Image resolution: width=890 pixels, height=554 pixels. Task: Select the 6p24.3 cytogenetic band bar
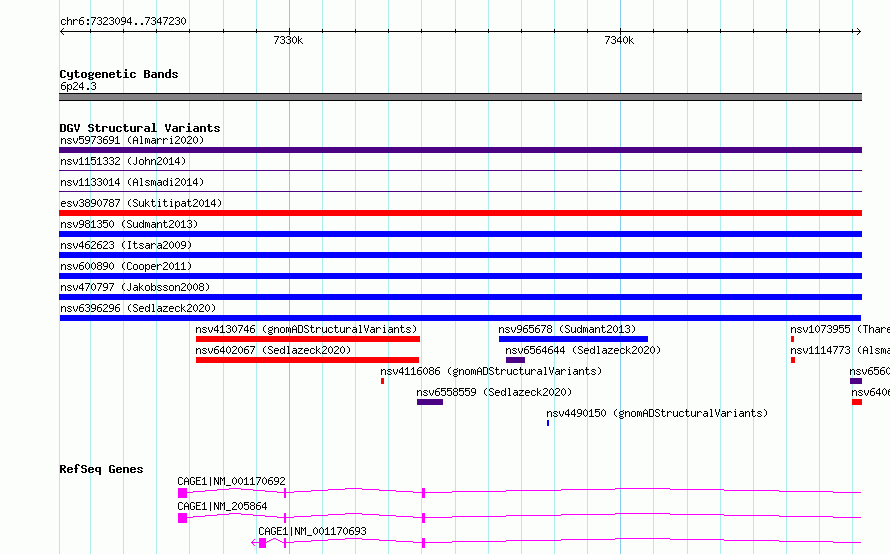click(460, 97)
